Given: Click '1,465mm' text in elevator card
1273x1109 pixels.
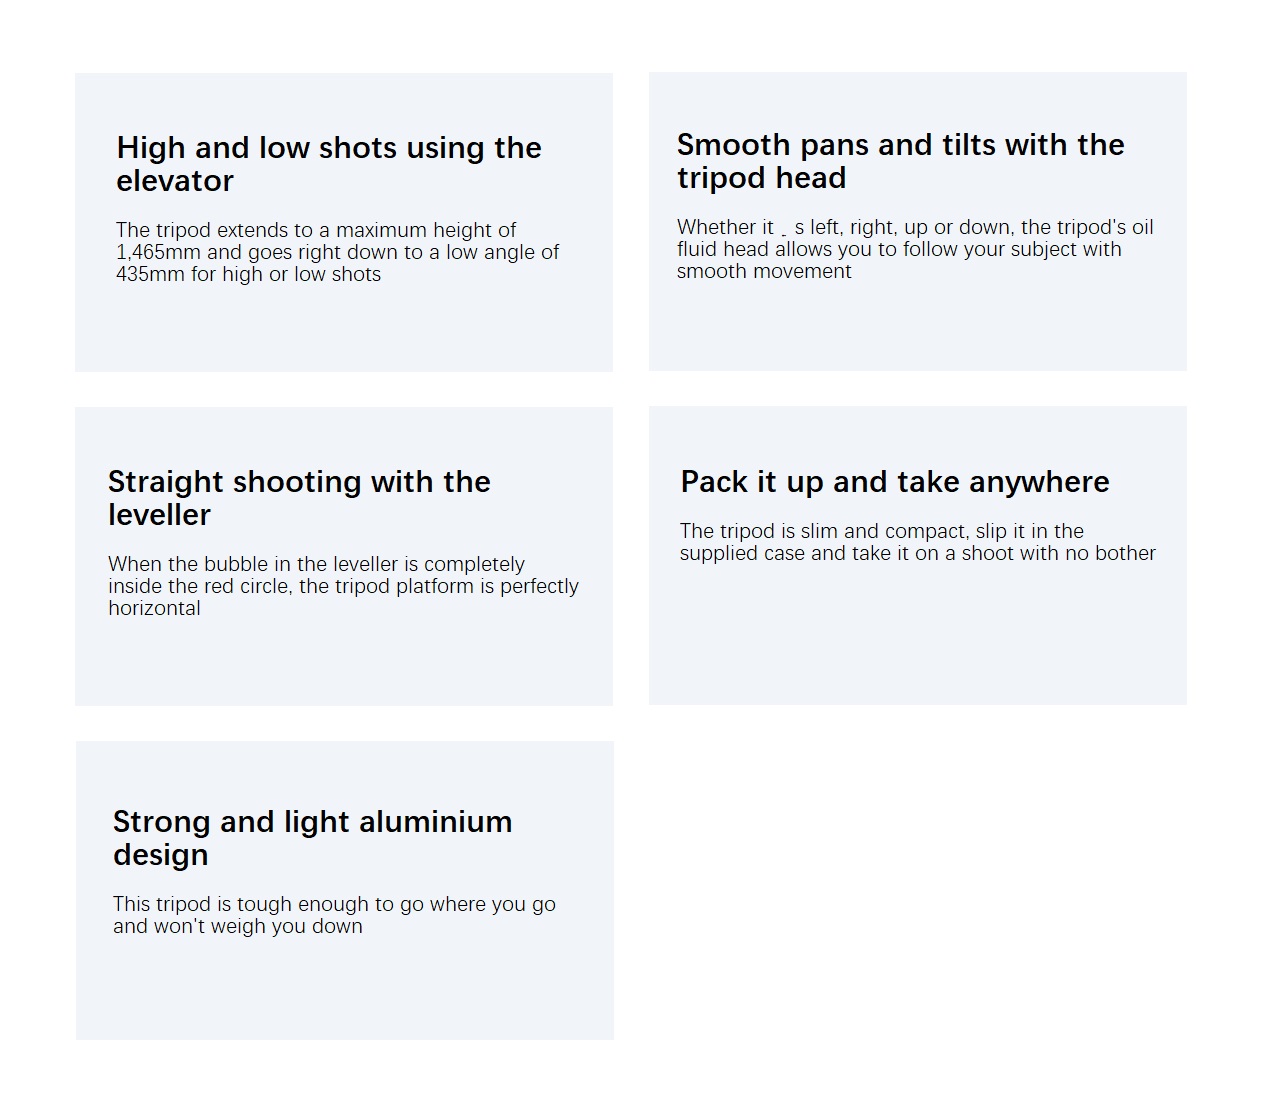Looking at the screenshot, I should (x=158, y=252).
